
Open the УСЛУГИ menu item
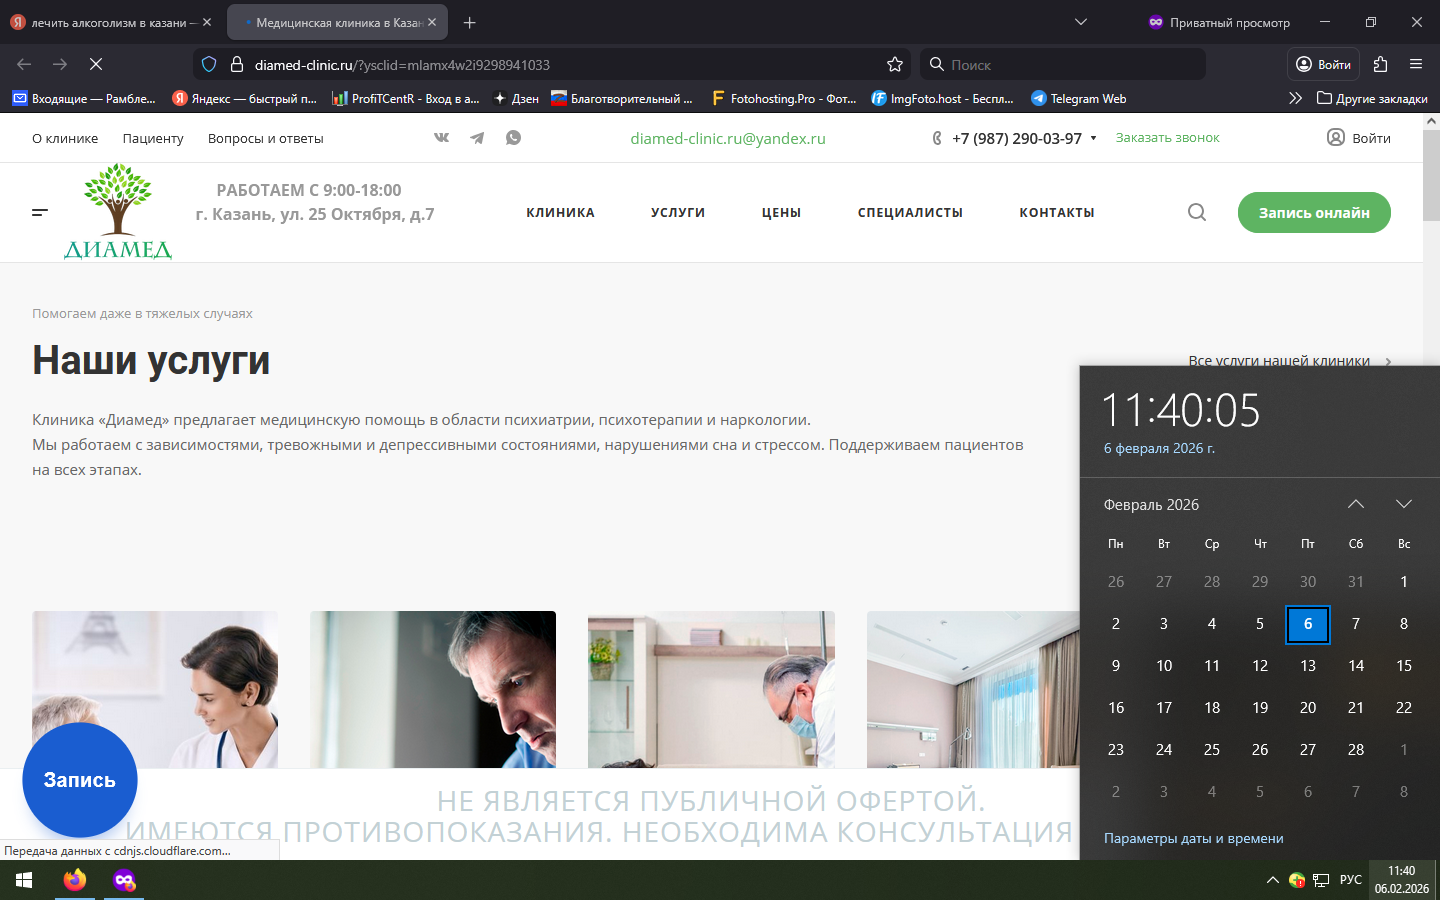(x=678, y=212)
